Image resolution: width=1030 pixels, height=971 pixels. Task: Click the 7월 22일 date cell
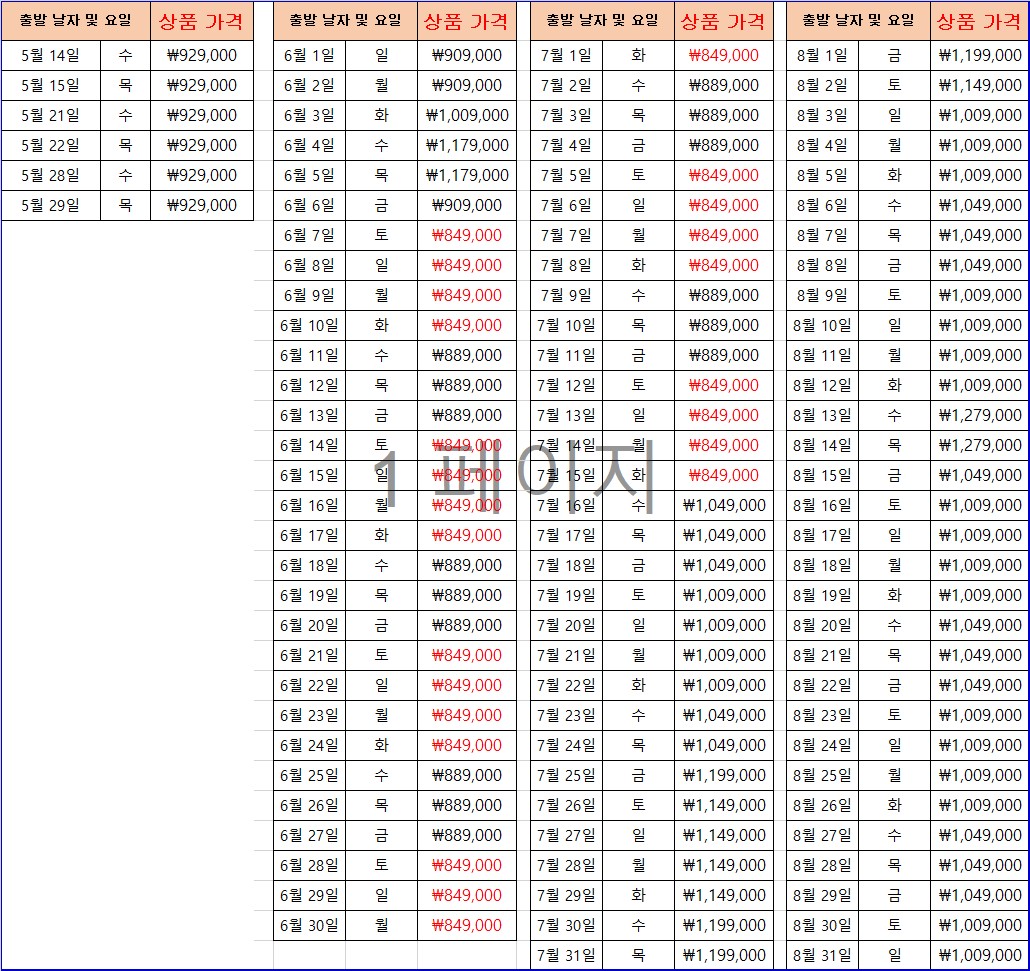click(x=566, y=685)
